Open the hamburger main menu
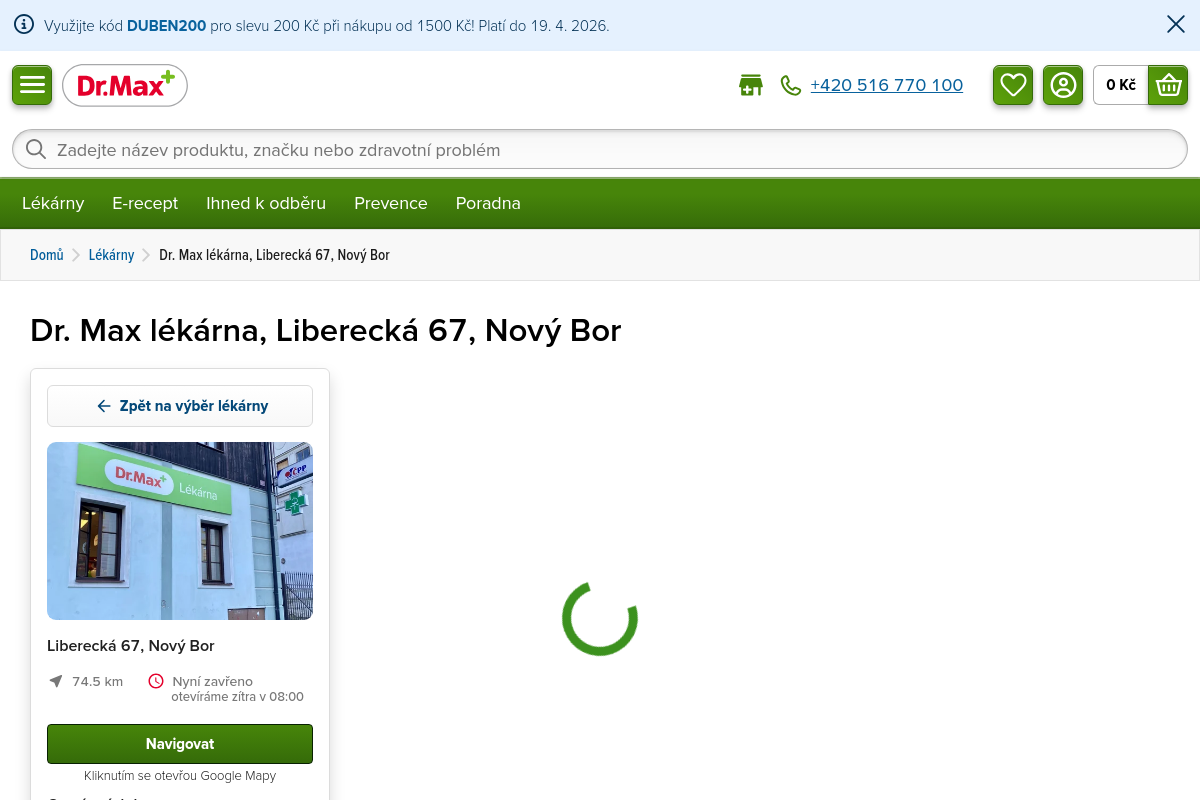 click(x=32, y=85)
